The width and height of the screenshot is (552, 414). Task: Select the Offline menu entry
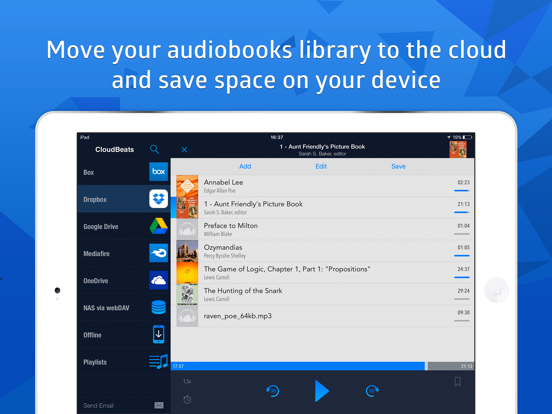pyautogui.click(x=124, y=334)
